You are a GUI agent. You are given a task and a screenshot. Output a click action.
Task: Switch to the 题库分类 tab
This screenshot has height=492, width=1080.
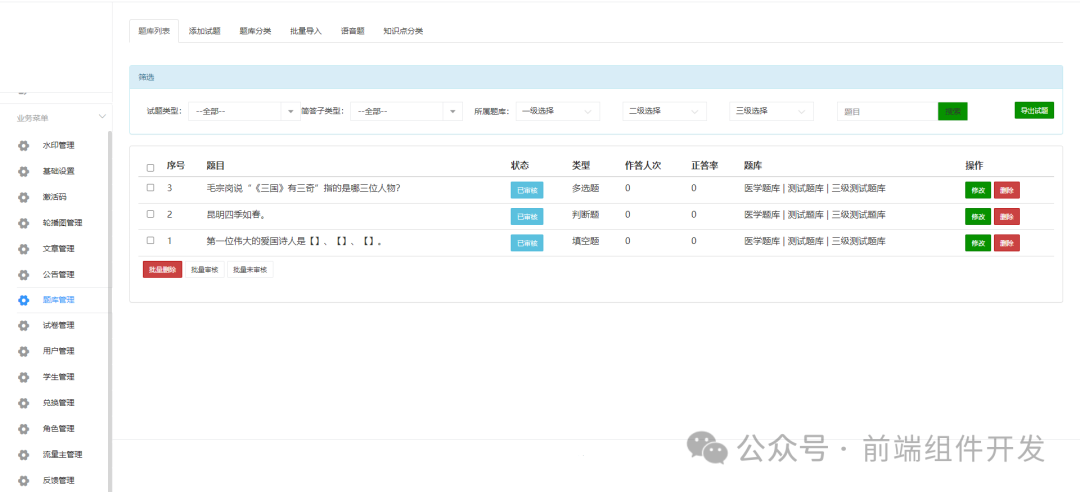click(255, 31)
